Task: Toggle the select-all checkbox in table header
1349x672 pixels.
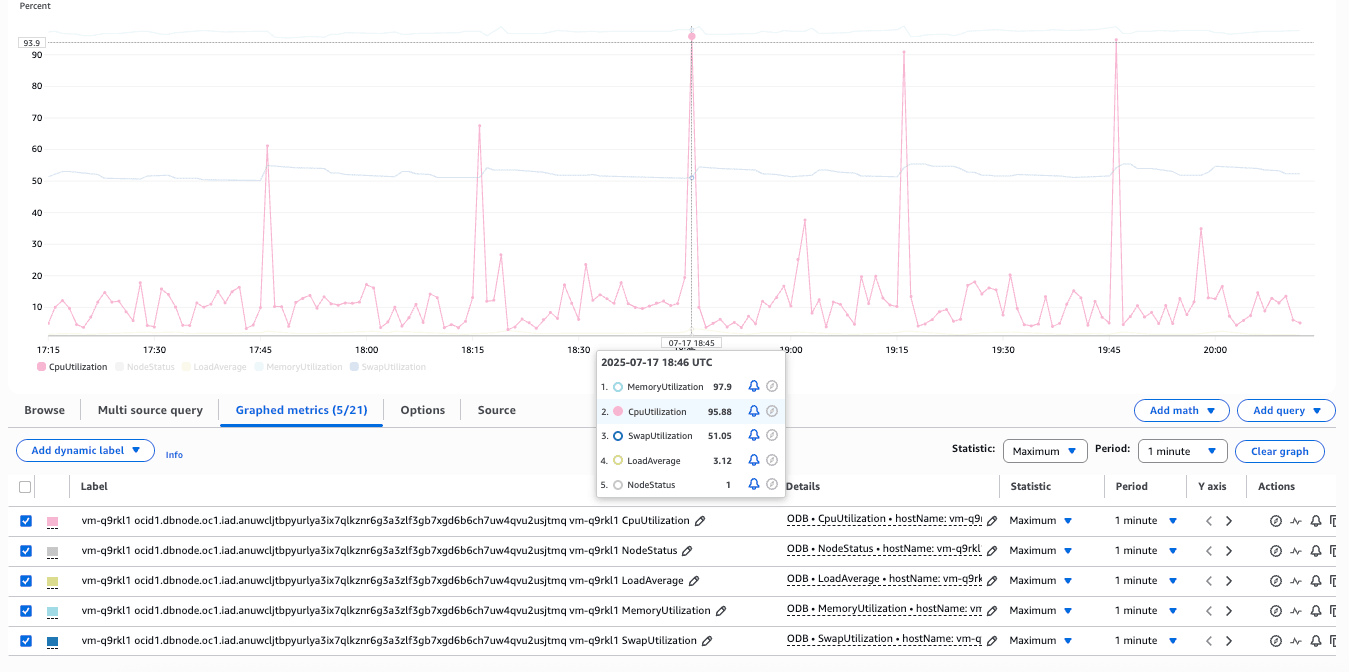Action: click(x=23, y=486)
